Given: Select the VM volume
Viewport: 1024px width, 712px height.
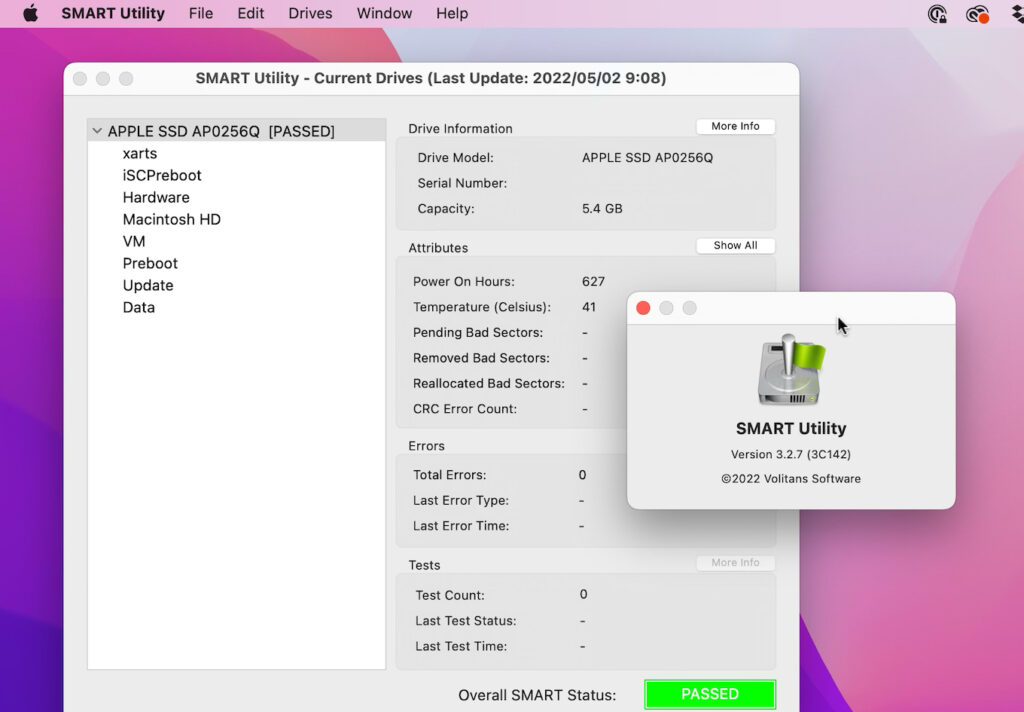Looking at the screenshot, I should click(x=133, y=241).
